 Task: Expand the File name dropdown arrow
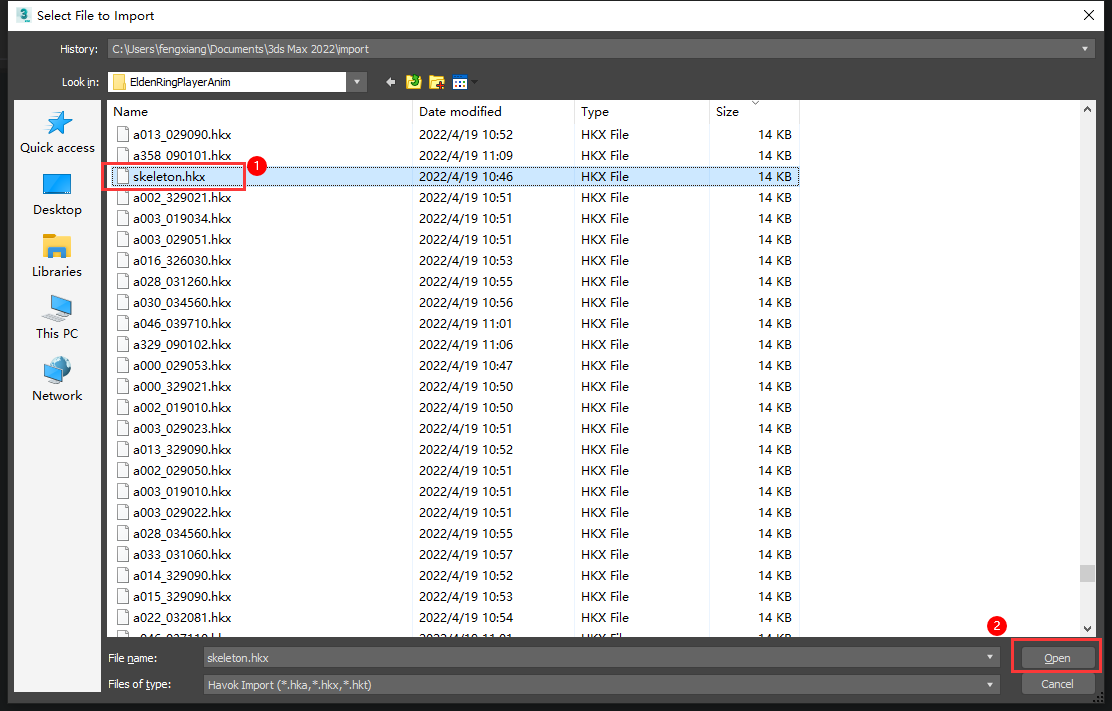990,658
